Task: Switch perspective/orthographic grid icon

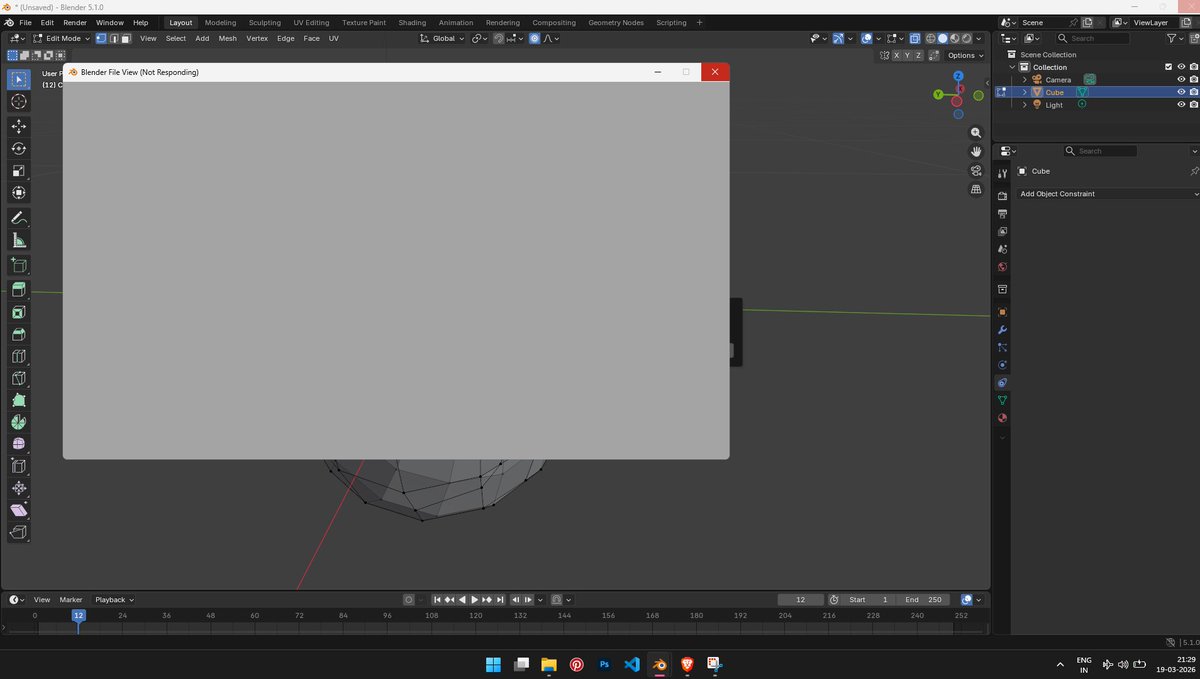Action: click(x=976, y=190)
